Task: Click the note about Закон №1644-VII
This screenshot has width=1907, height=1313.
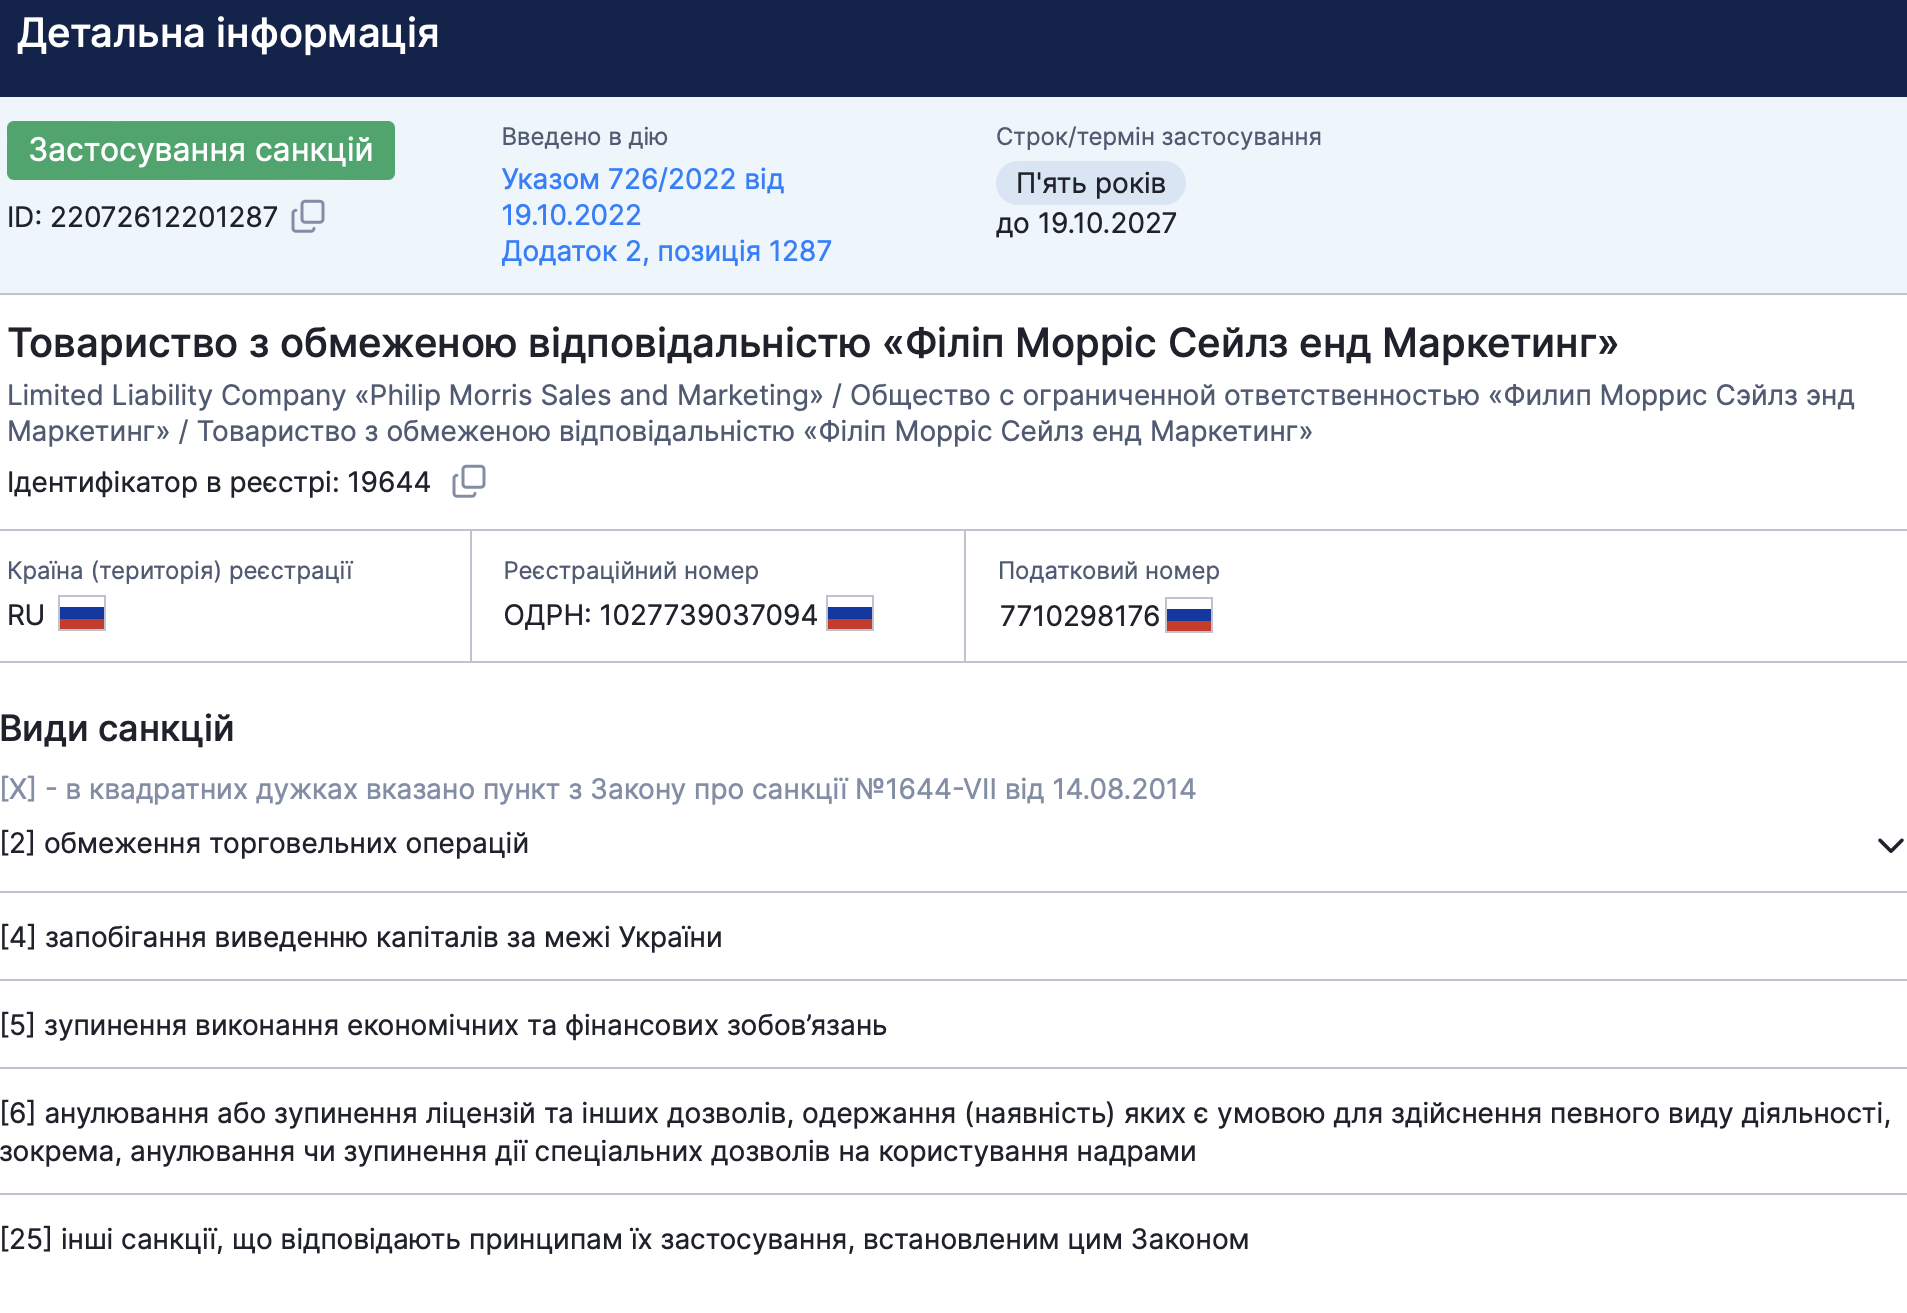Action: point(598,789)
